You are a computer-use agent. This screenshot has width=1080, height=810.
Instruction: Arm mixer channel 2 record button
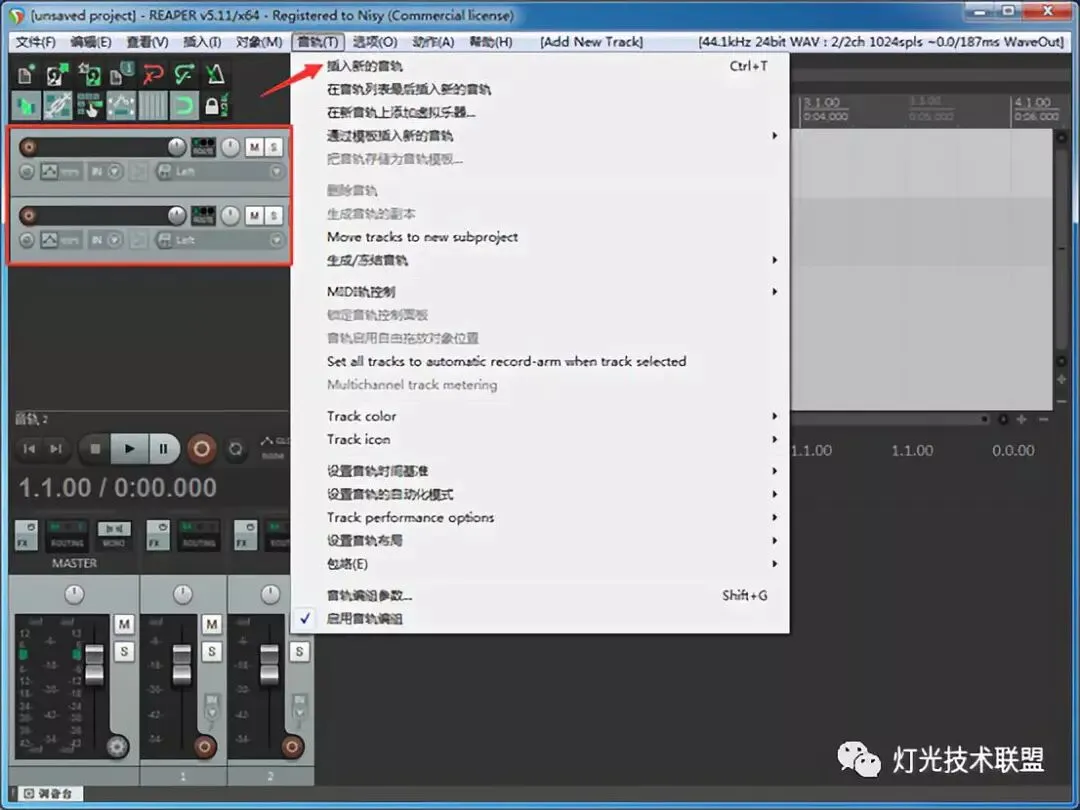(x=291, y=746)
